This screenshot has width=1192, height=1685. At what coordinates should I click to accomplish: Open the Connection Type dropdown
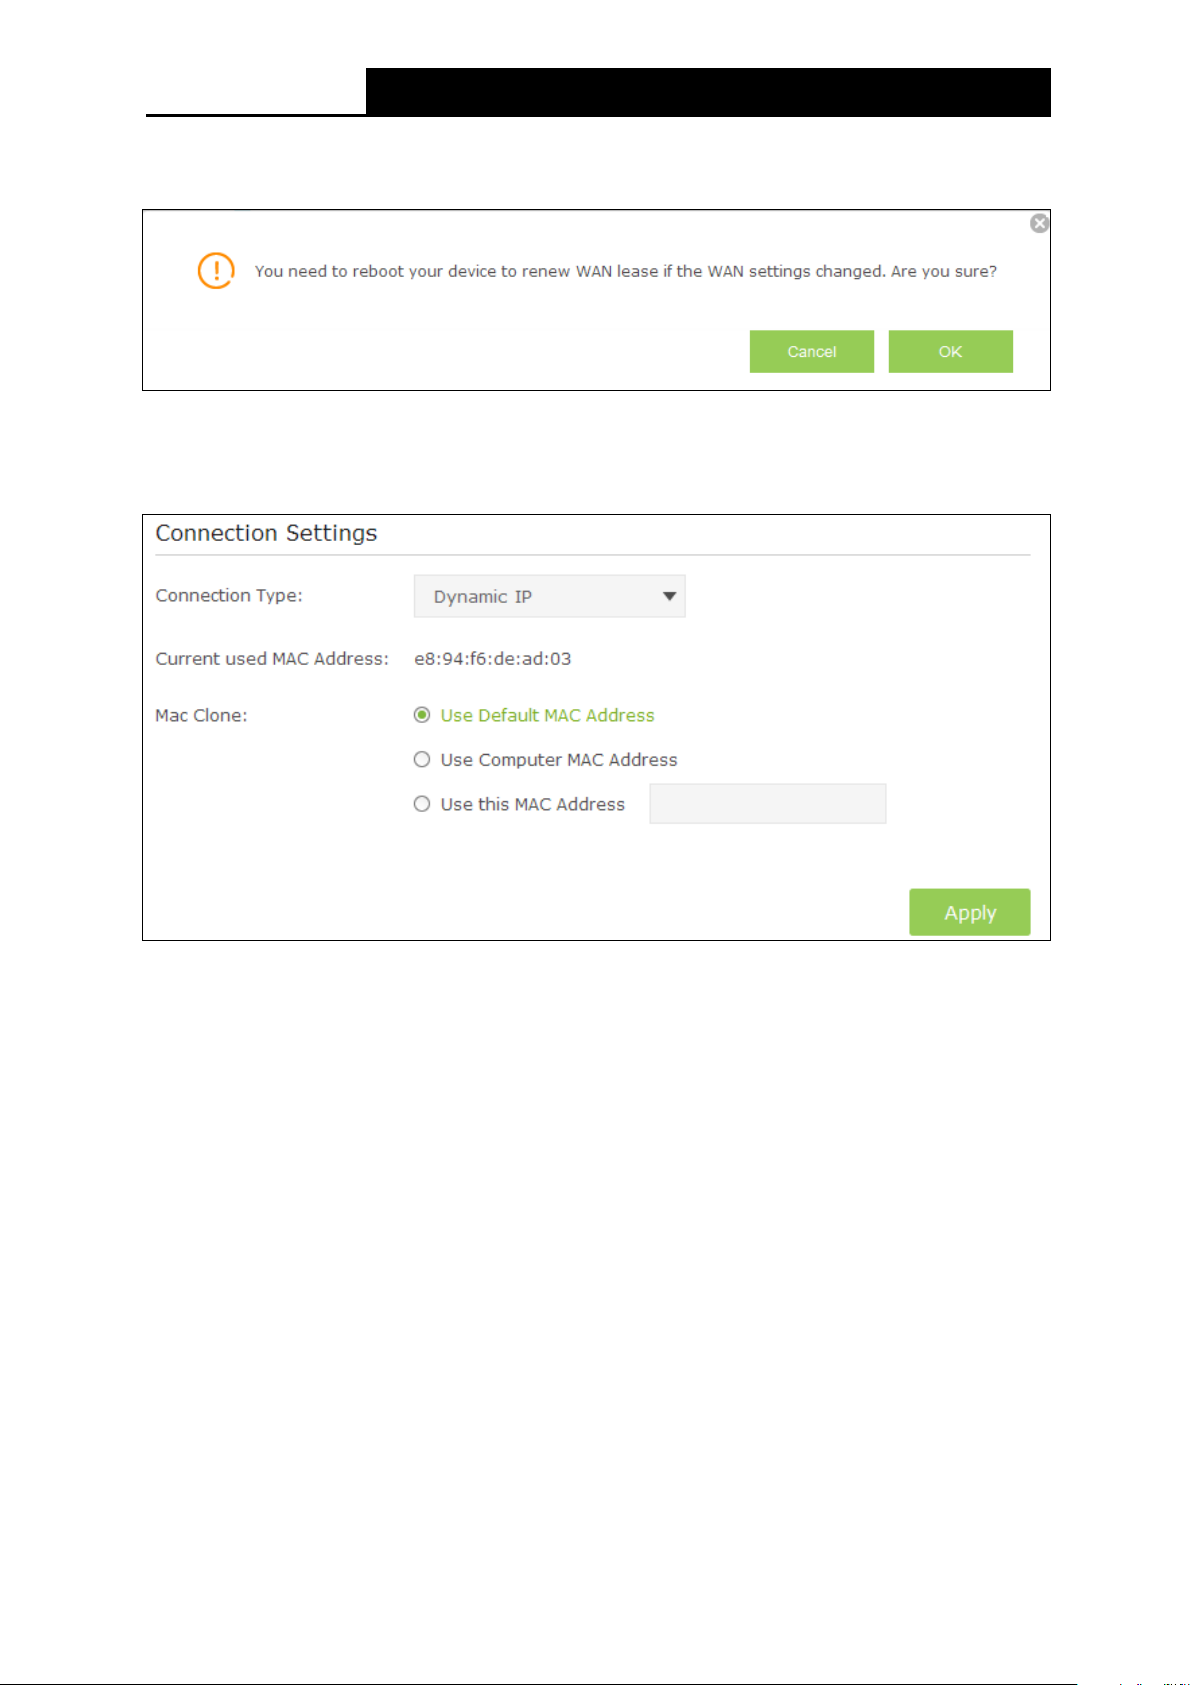point(549,596)
